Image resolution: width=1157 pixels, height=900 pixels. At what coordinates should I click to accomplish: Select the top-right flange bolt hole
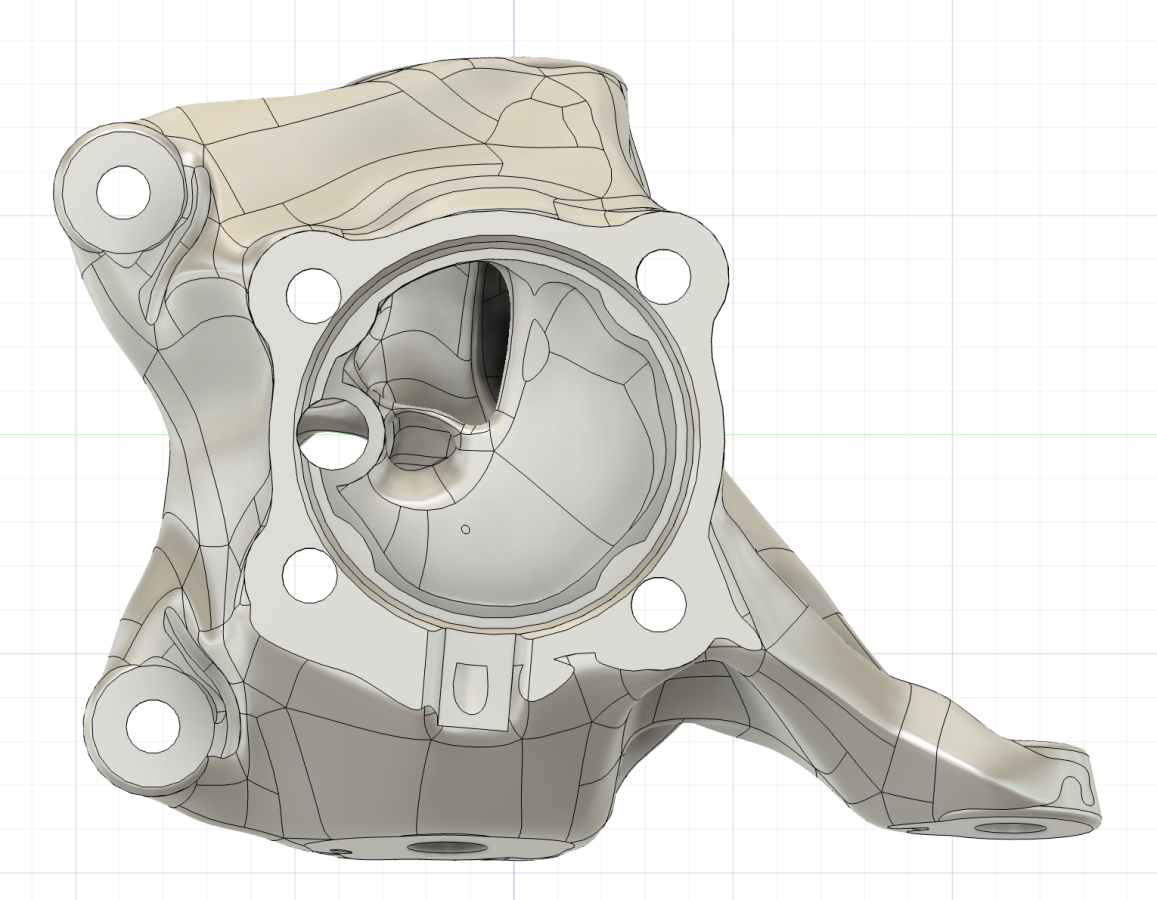tap(663, 277)
